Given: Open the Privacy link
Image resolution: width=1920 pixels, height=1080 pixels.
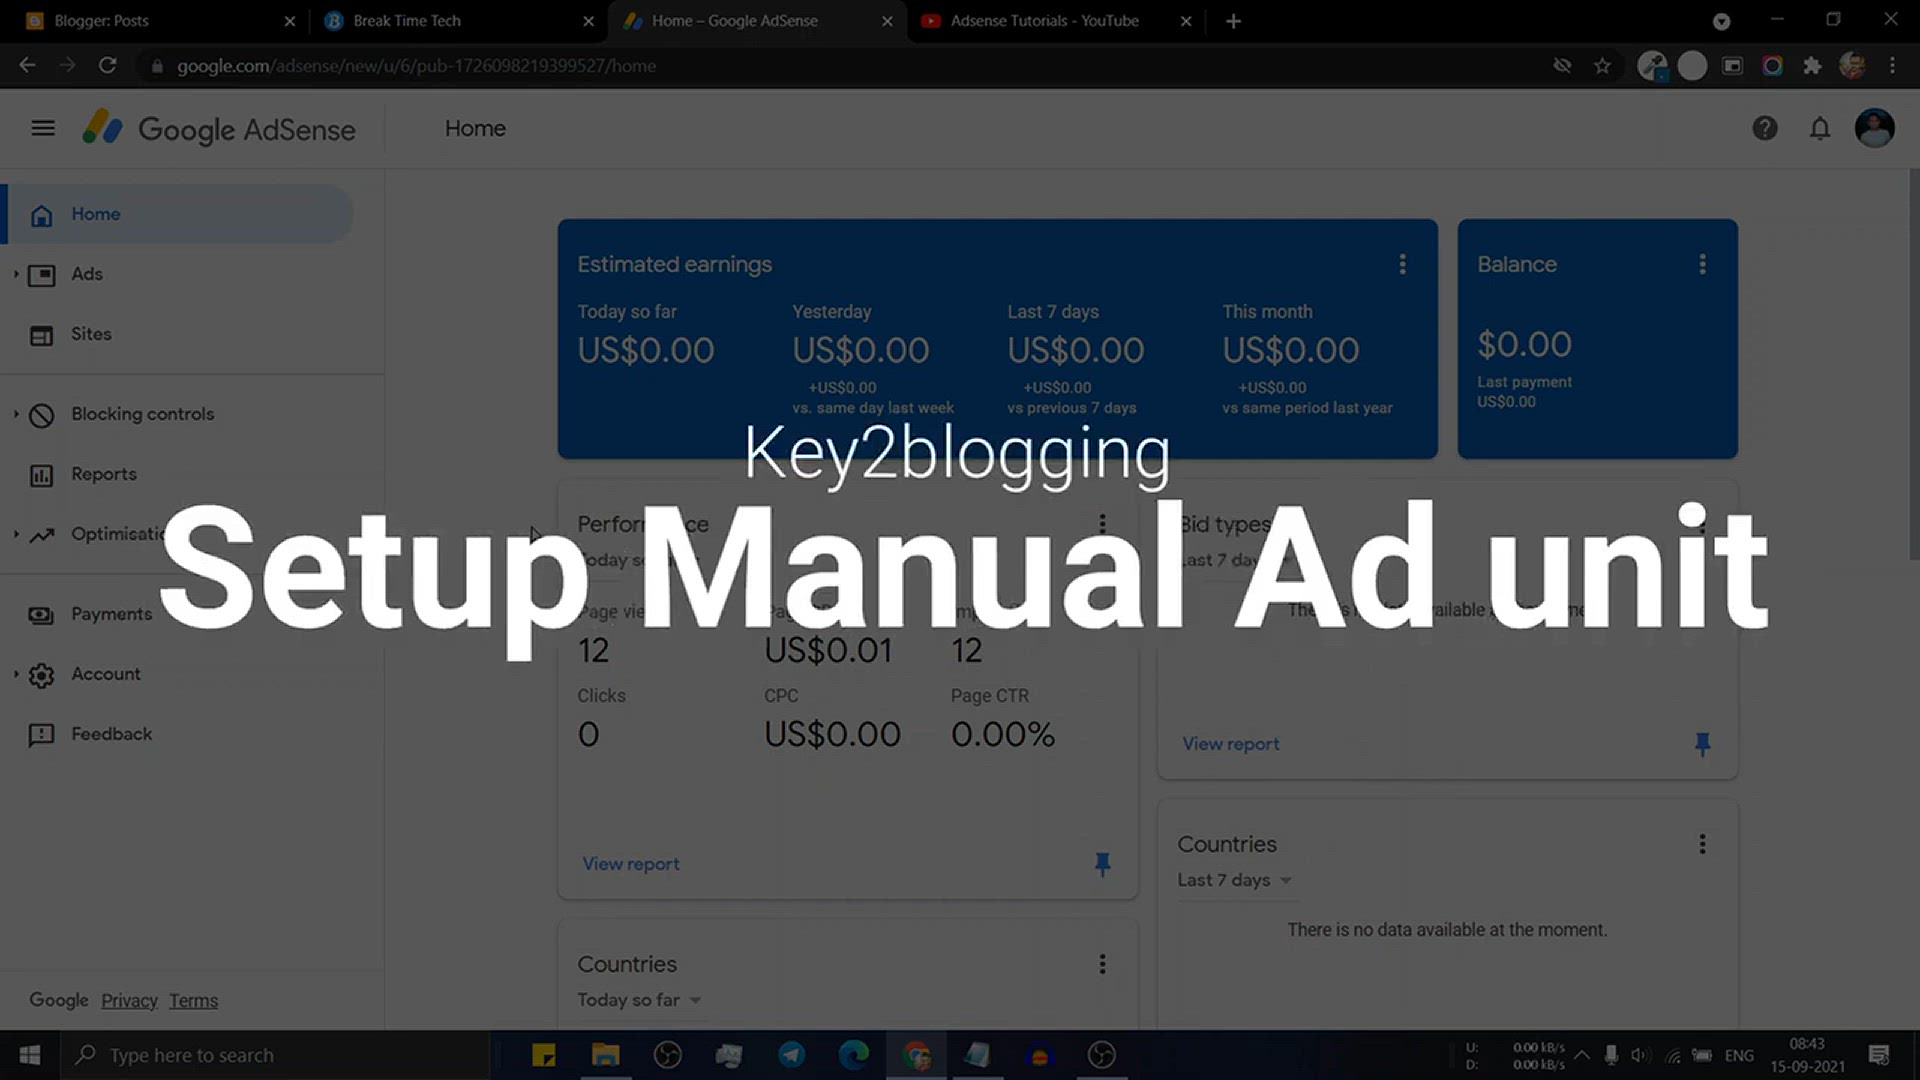Looking at the screenshot, I should click(x=129, y=1001).
